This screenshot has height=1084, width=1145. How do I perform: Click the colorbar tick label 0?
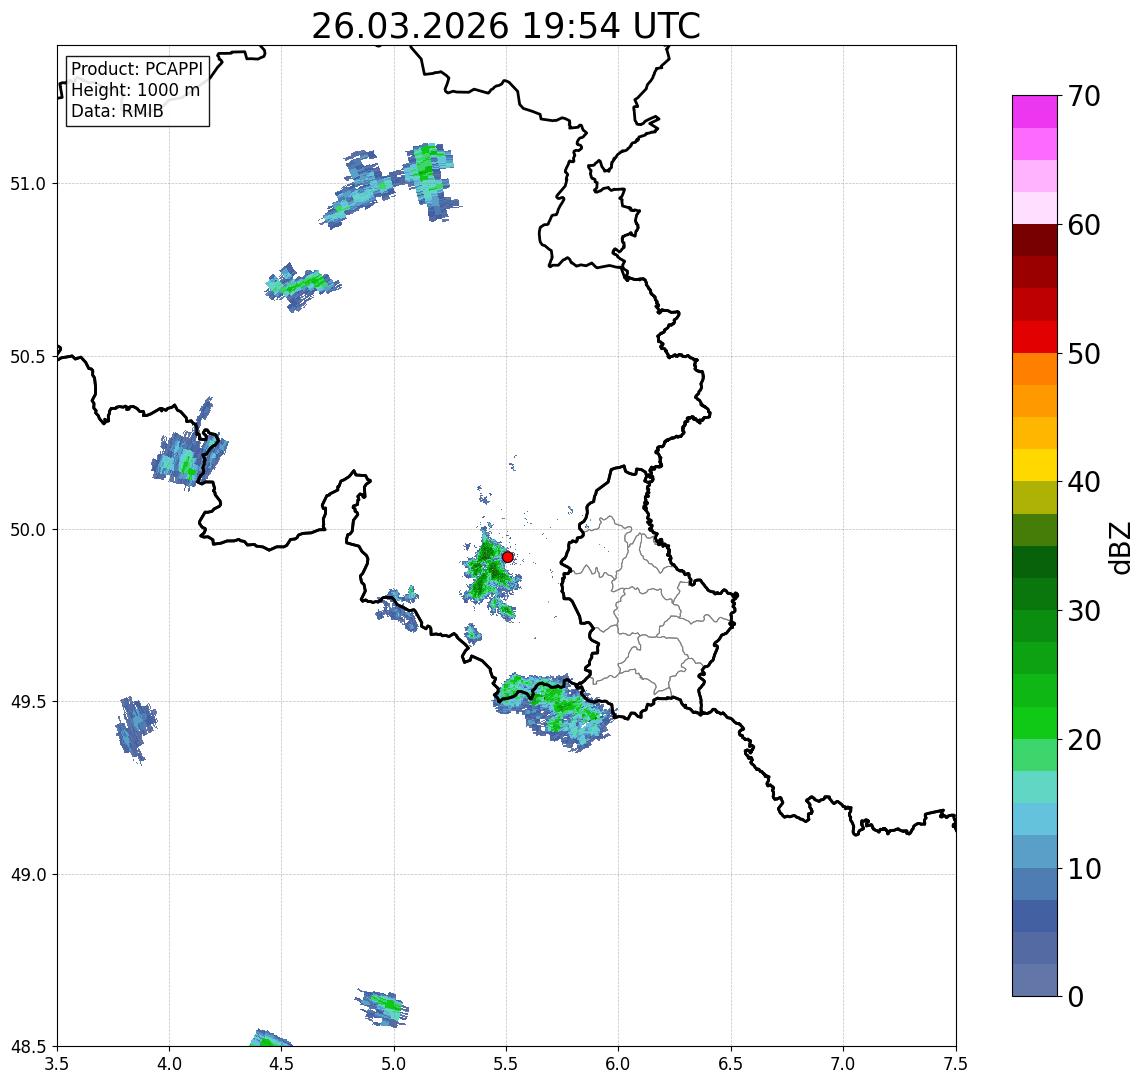click(1076, 996)
